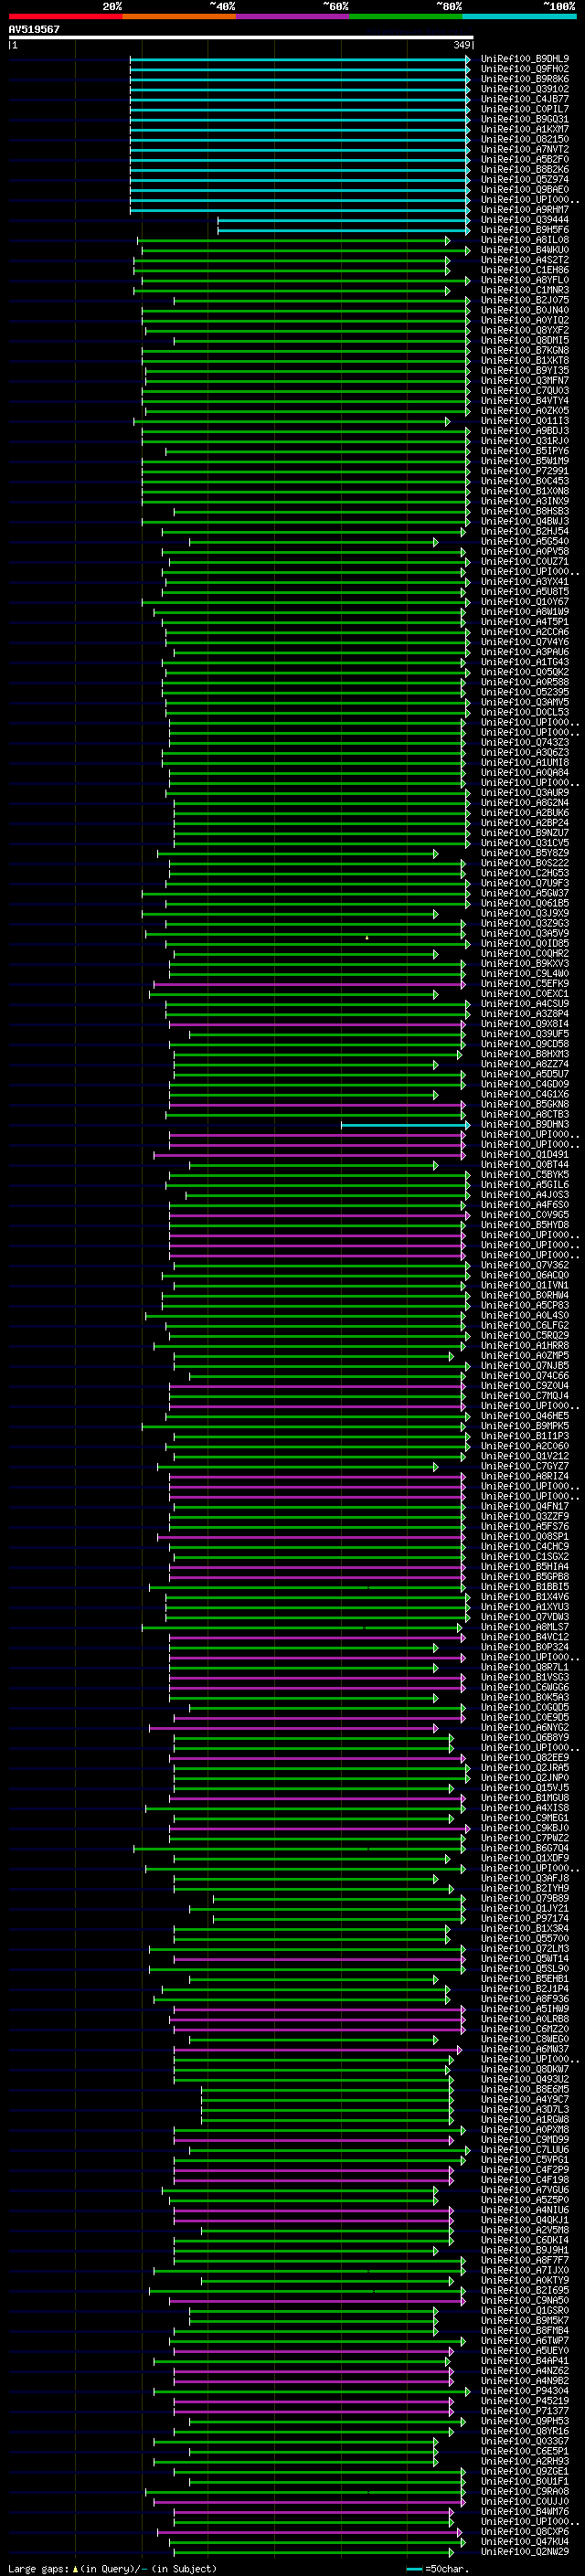This screenshot has width=585, height=2576.
Task: Select hit label UniRef100_C7MQJ4
Action: click(x=524, y=1395)
